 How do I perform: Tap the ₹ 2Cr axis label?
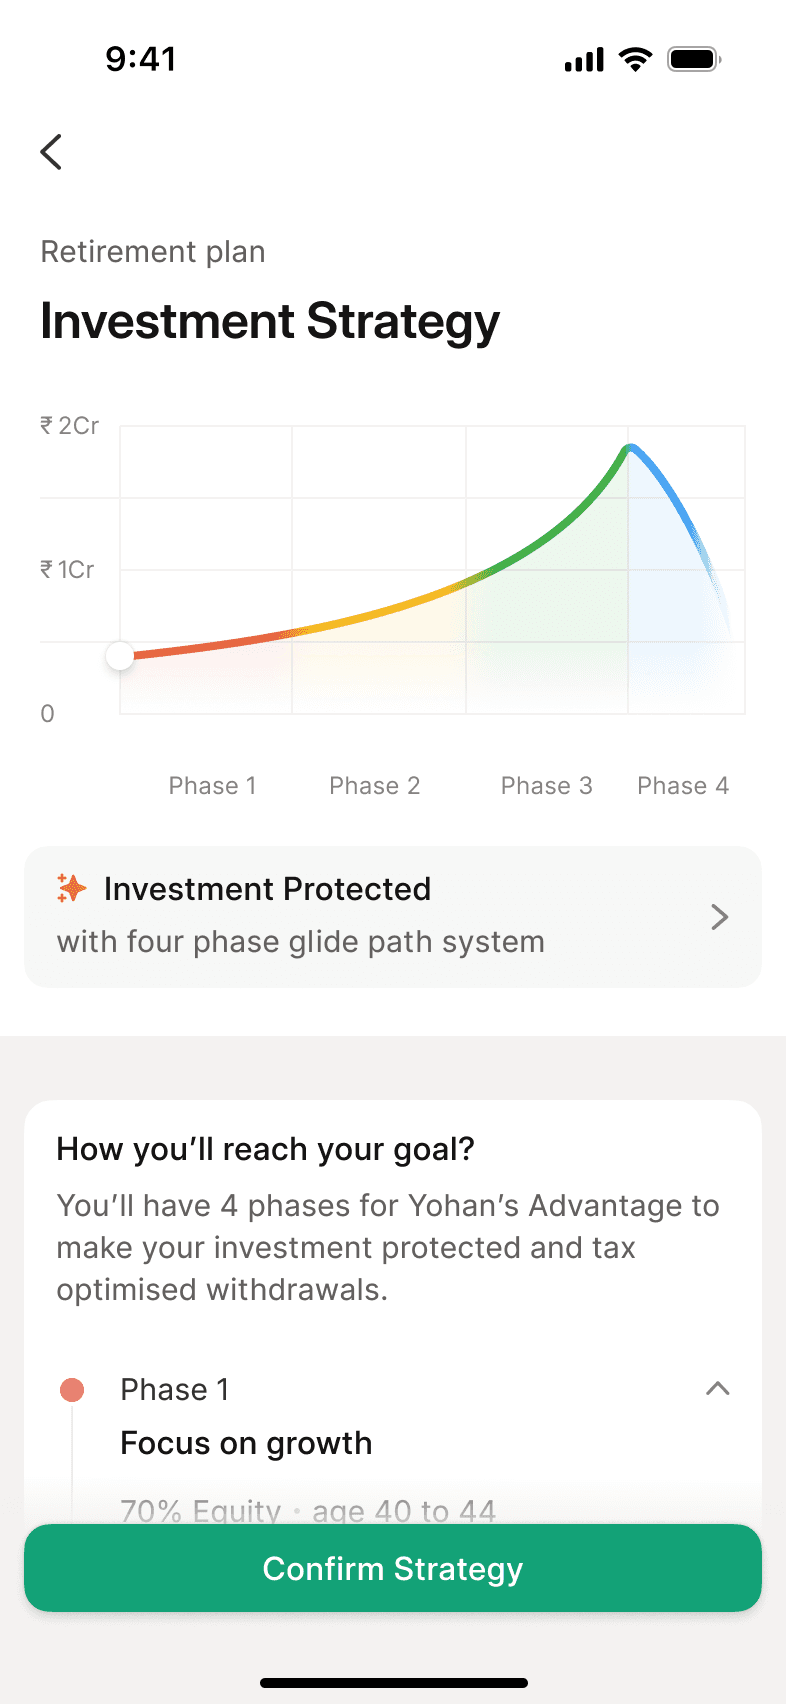point(69,426)
